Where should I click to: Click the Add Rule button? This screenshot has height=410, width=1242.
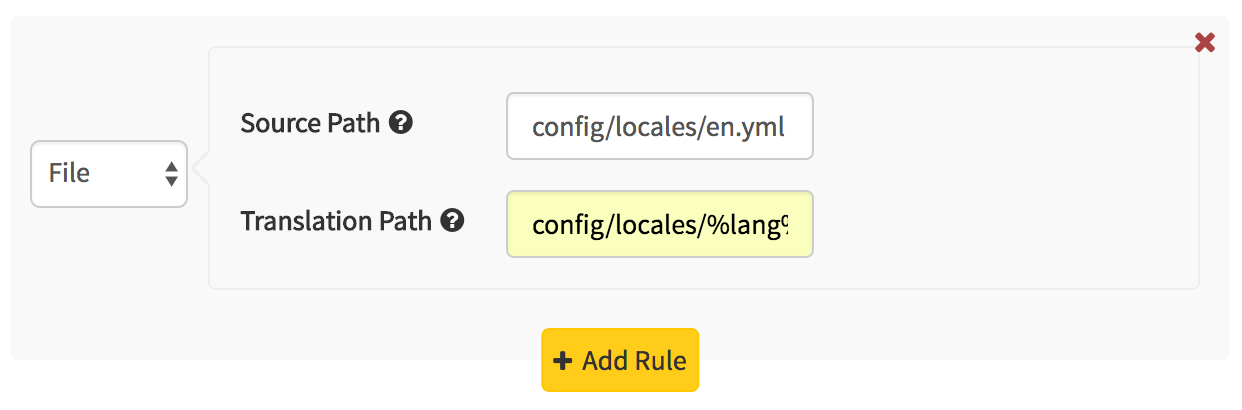[620, 360]
